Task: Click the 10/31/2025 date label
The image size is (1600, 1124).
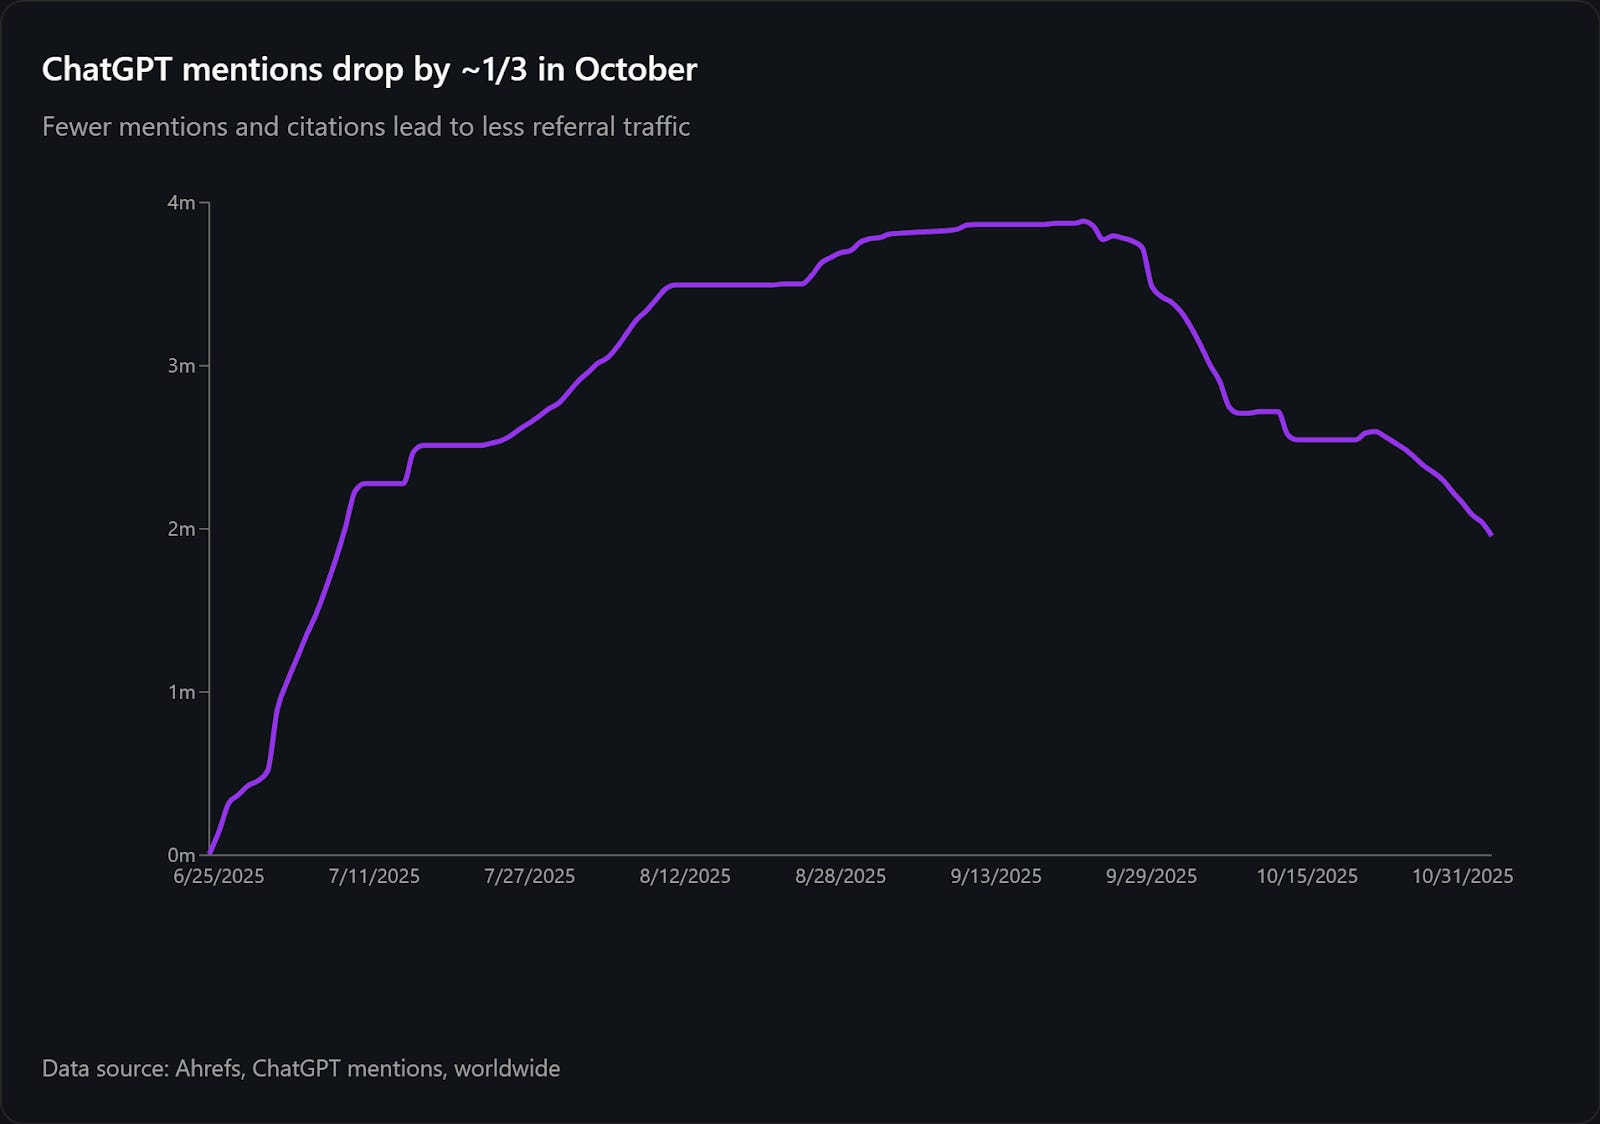Action: (x=1462, y=876)
